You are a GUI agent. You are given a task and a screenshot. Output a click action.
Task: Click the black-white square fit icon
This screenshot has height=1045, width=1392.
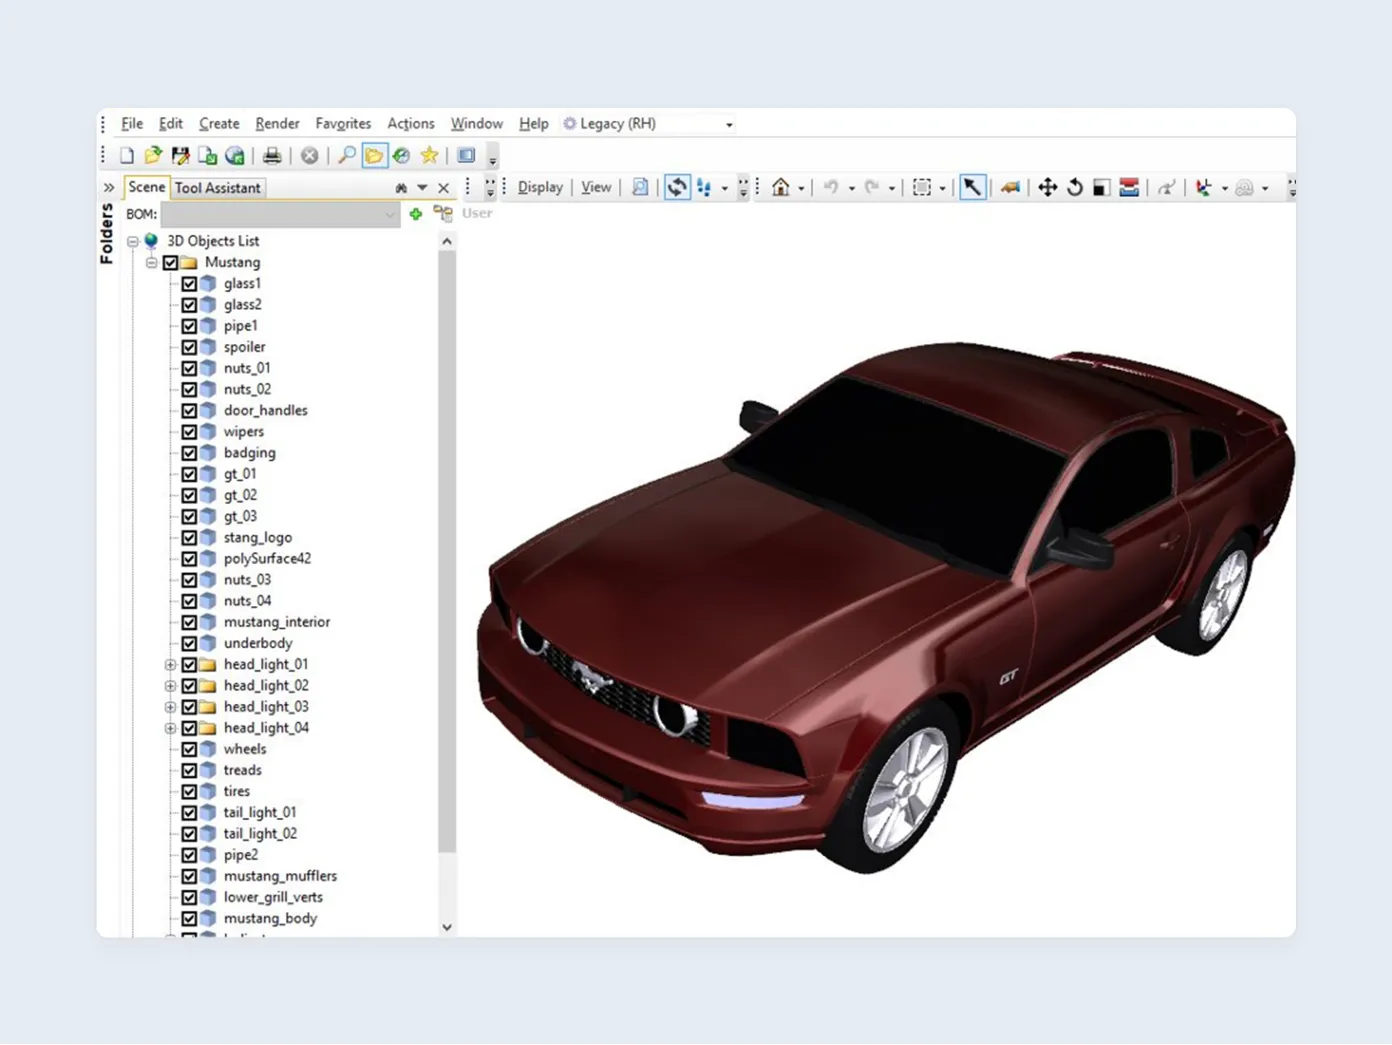point(1101,187)
